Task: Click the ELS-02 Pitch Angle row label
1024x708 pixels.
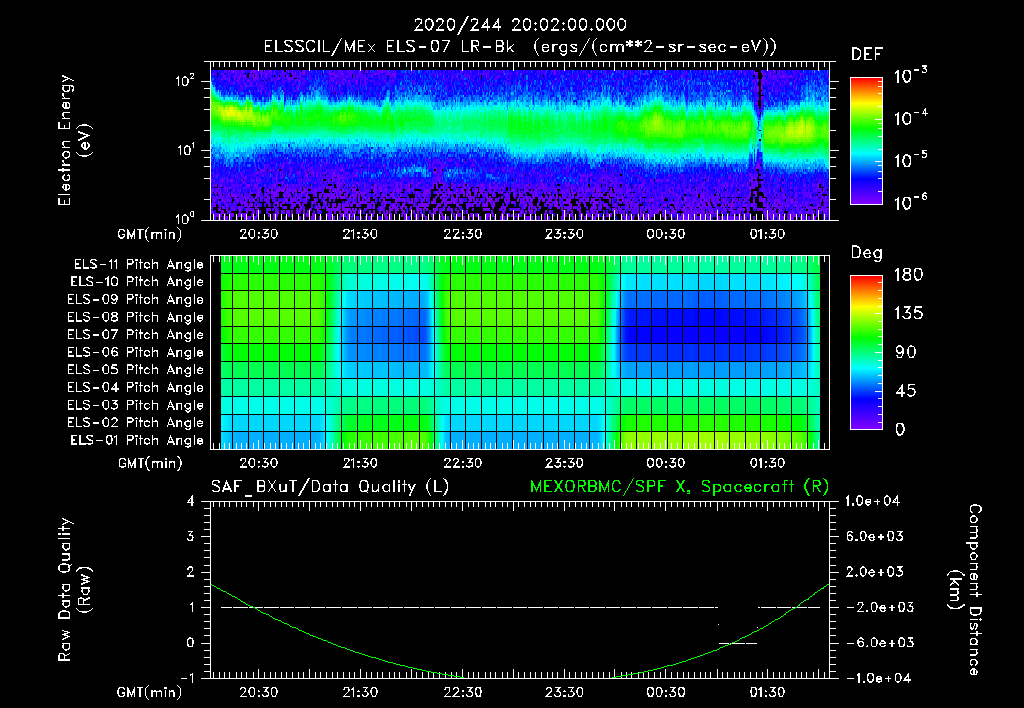Action: point(135,423)
